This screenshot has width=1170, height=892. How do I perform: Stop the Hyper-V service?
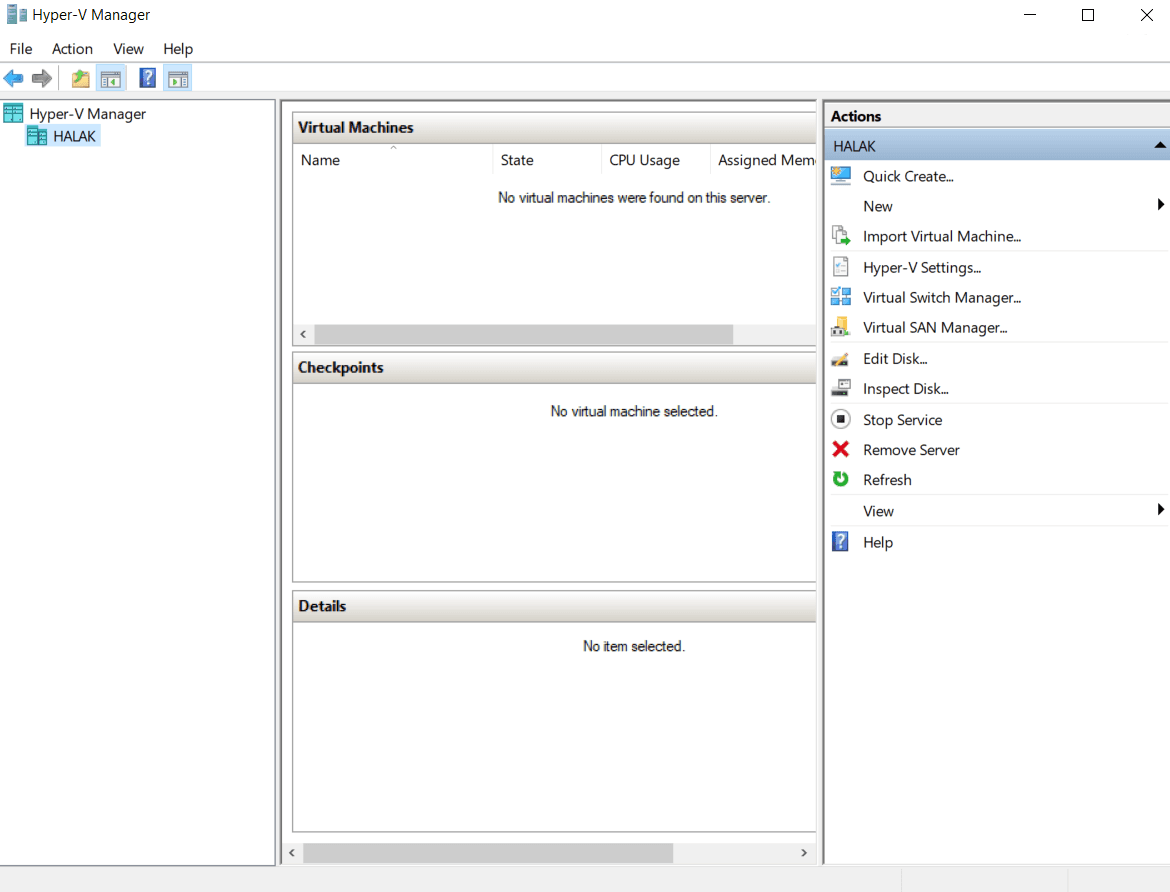(x=902, y=419)
